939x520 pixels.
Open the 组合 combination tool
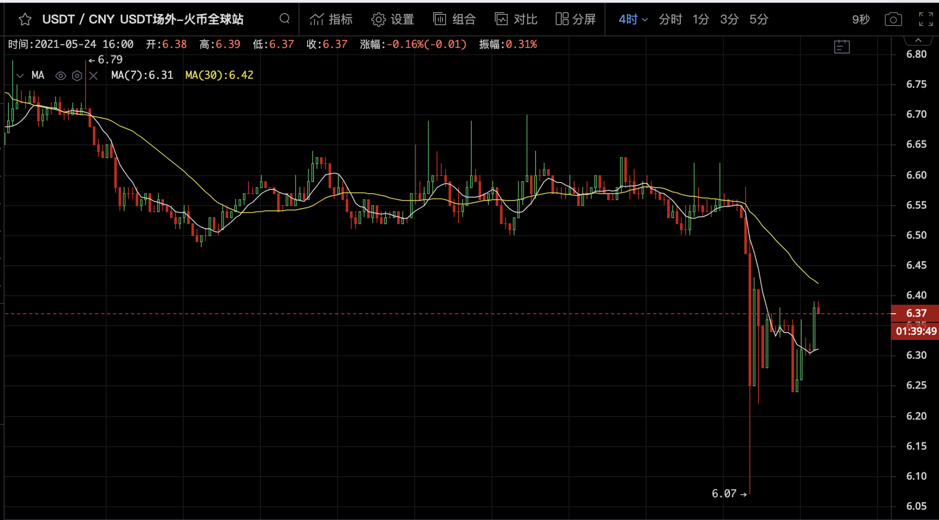point(454,19)
